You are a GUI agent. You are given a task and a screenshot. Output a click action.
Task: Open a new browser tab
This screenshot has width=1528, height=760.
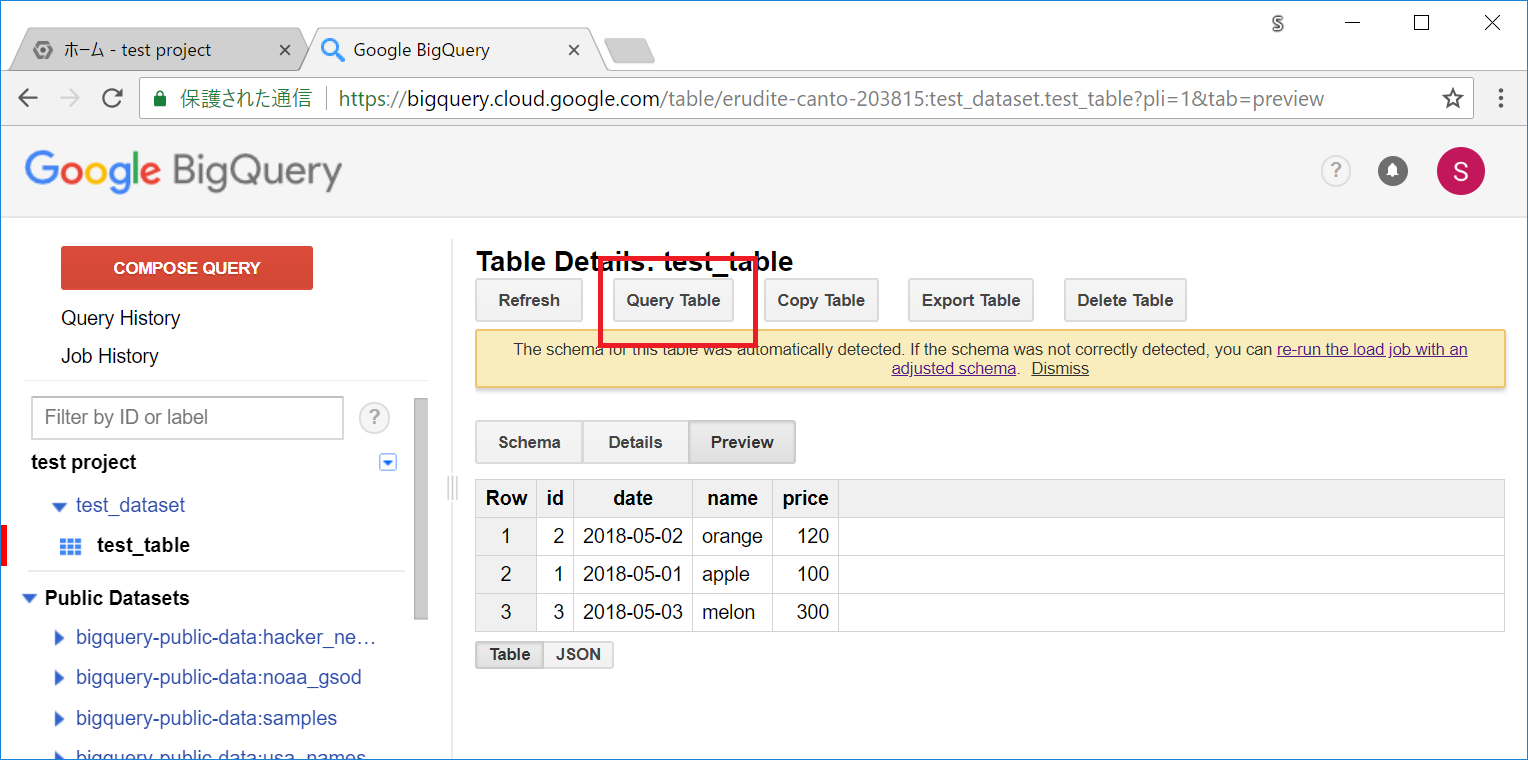tap(630, 50)
